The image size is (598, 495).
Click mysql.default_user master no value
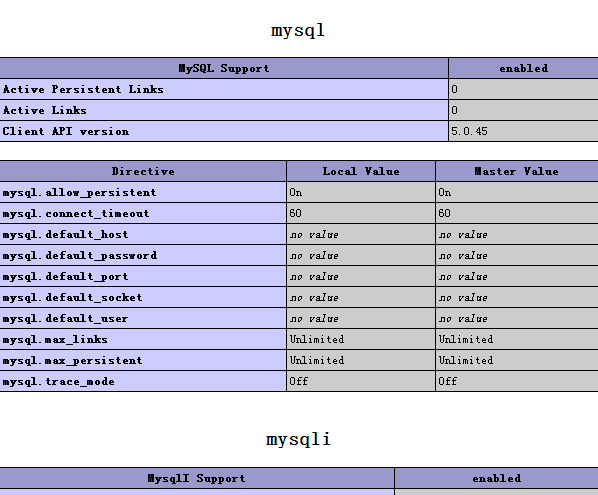tap(463, 319)
